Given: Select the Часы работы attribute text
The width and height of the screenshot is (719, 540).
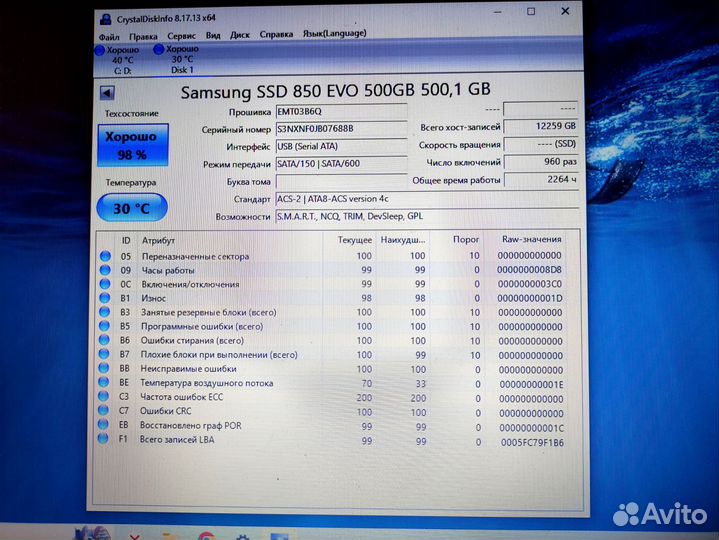Looking at the screenshot, I should coord(168,270).
